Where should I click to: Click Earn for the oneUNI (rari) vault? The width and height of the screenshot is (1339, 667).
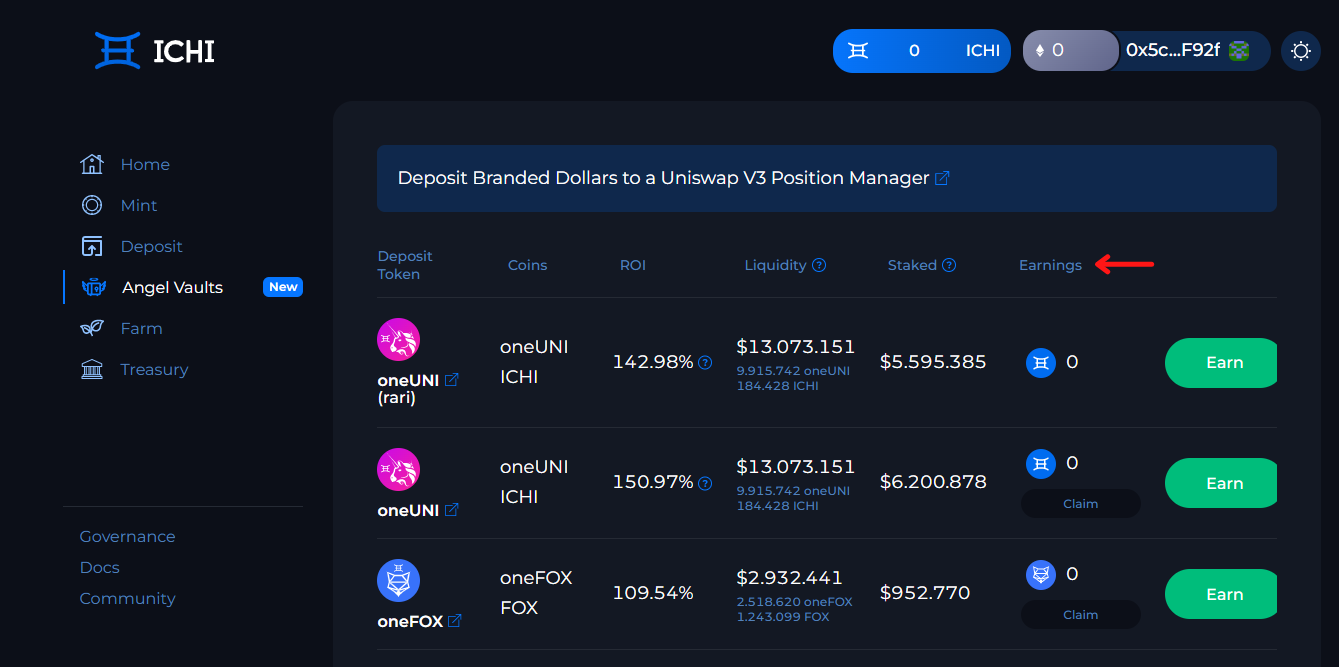click(x=1221, y=363)
